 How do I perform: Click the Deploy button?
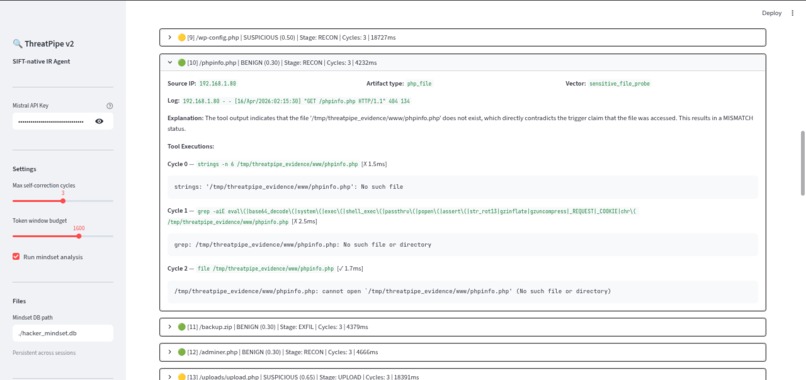[772, 13]
